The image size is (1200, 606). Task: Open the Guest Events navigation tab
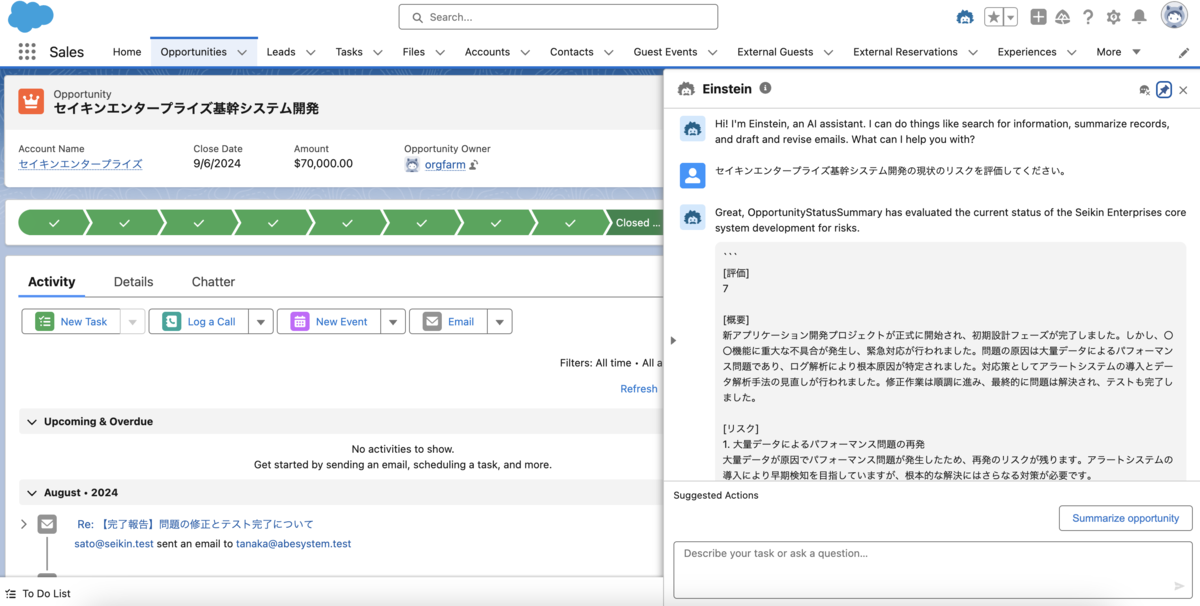[665, 52]
